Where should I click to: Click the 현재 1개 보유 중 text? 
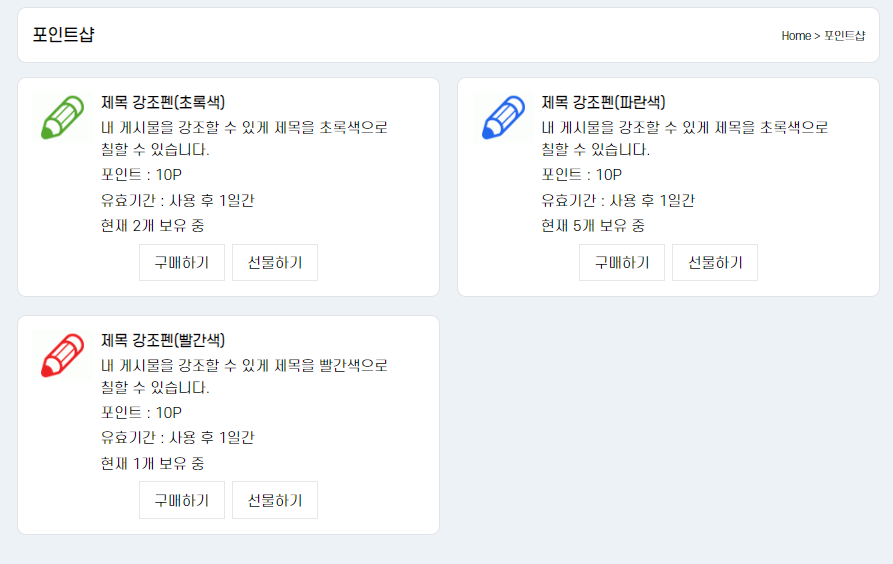152,463
